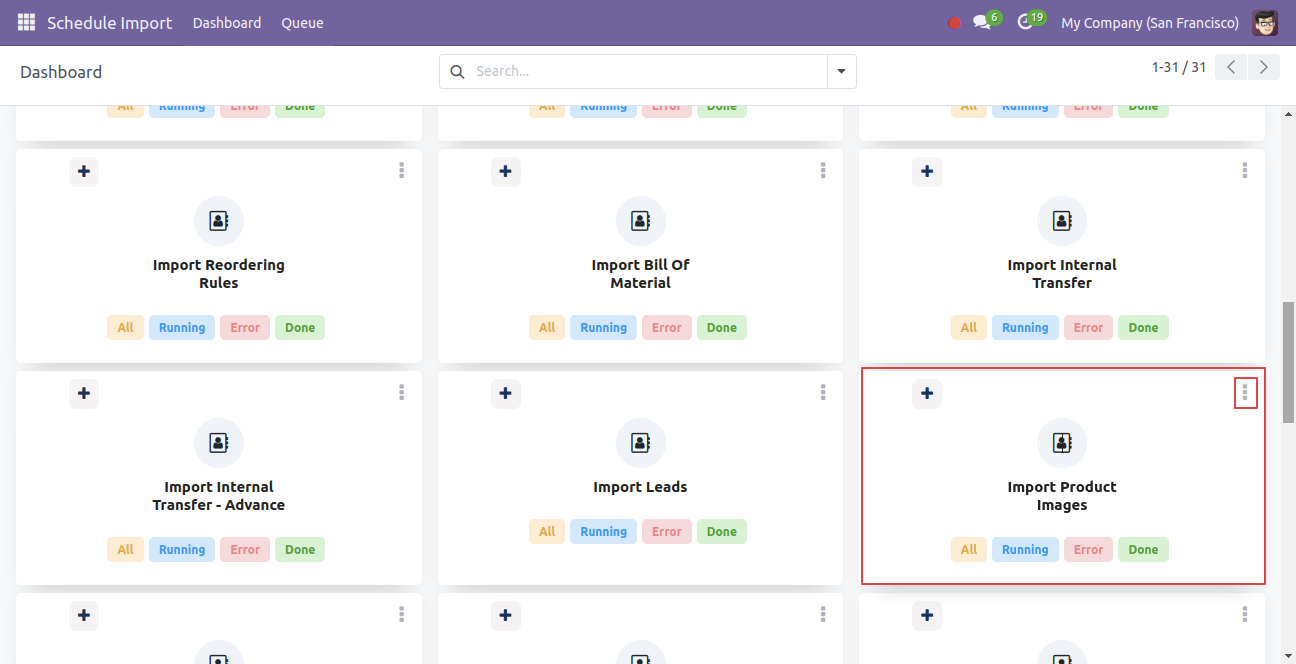1296x664 pixels.
Task: Click Running on Import Internal Transfer card
Action: coord(1025,328)
